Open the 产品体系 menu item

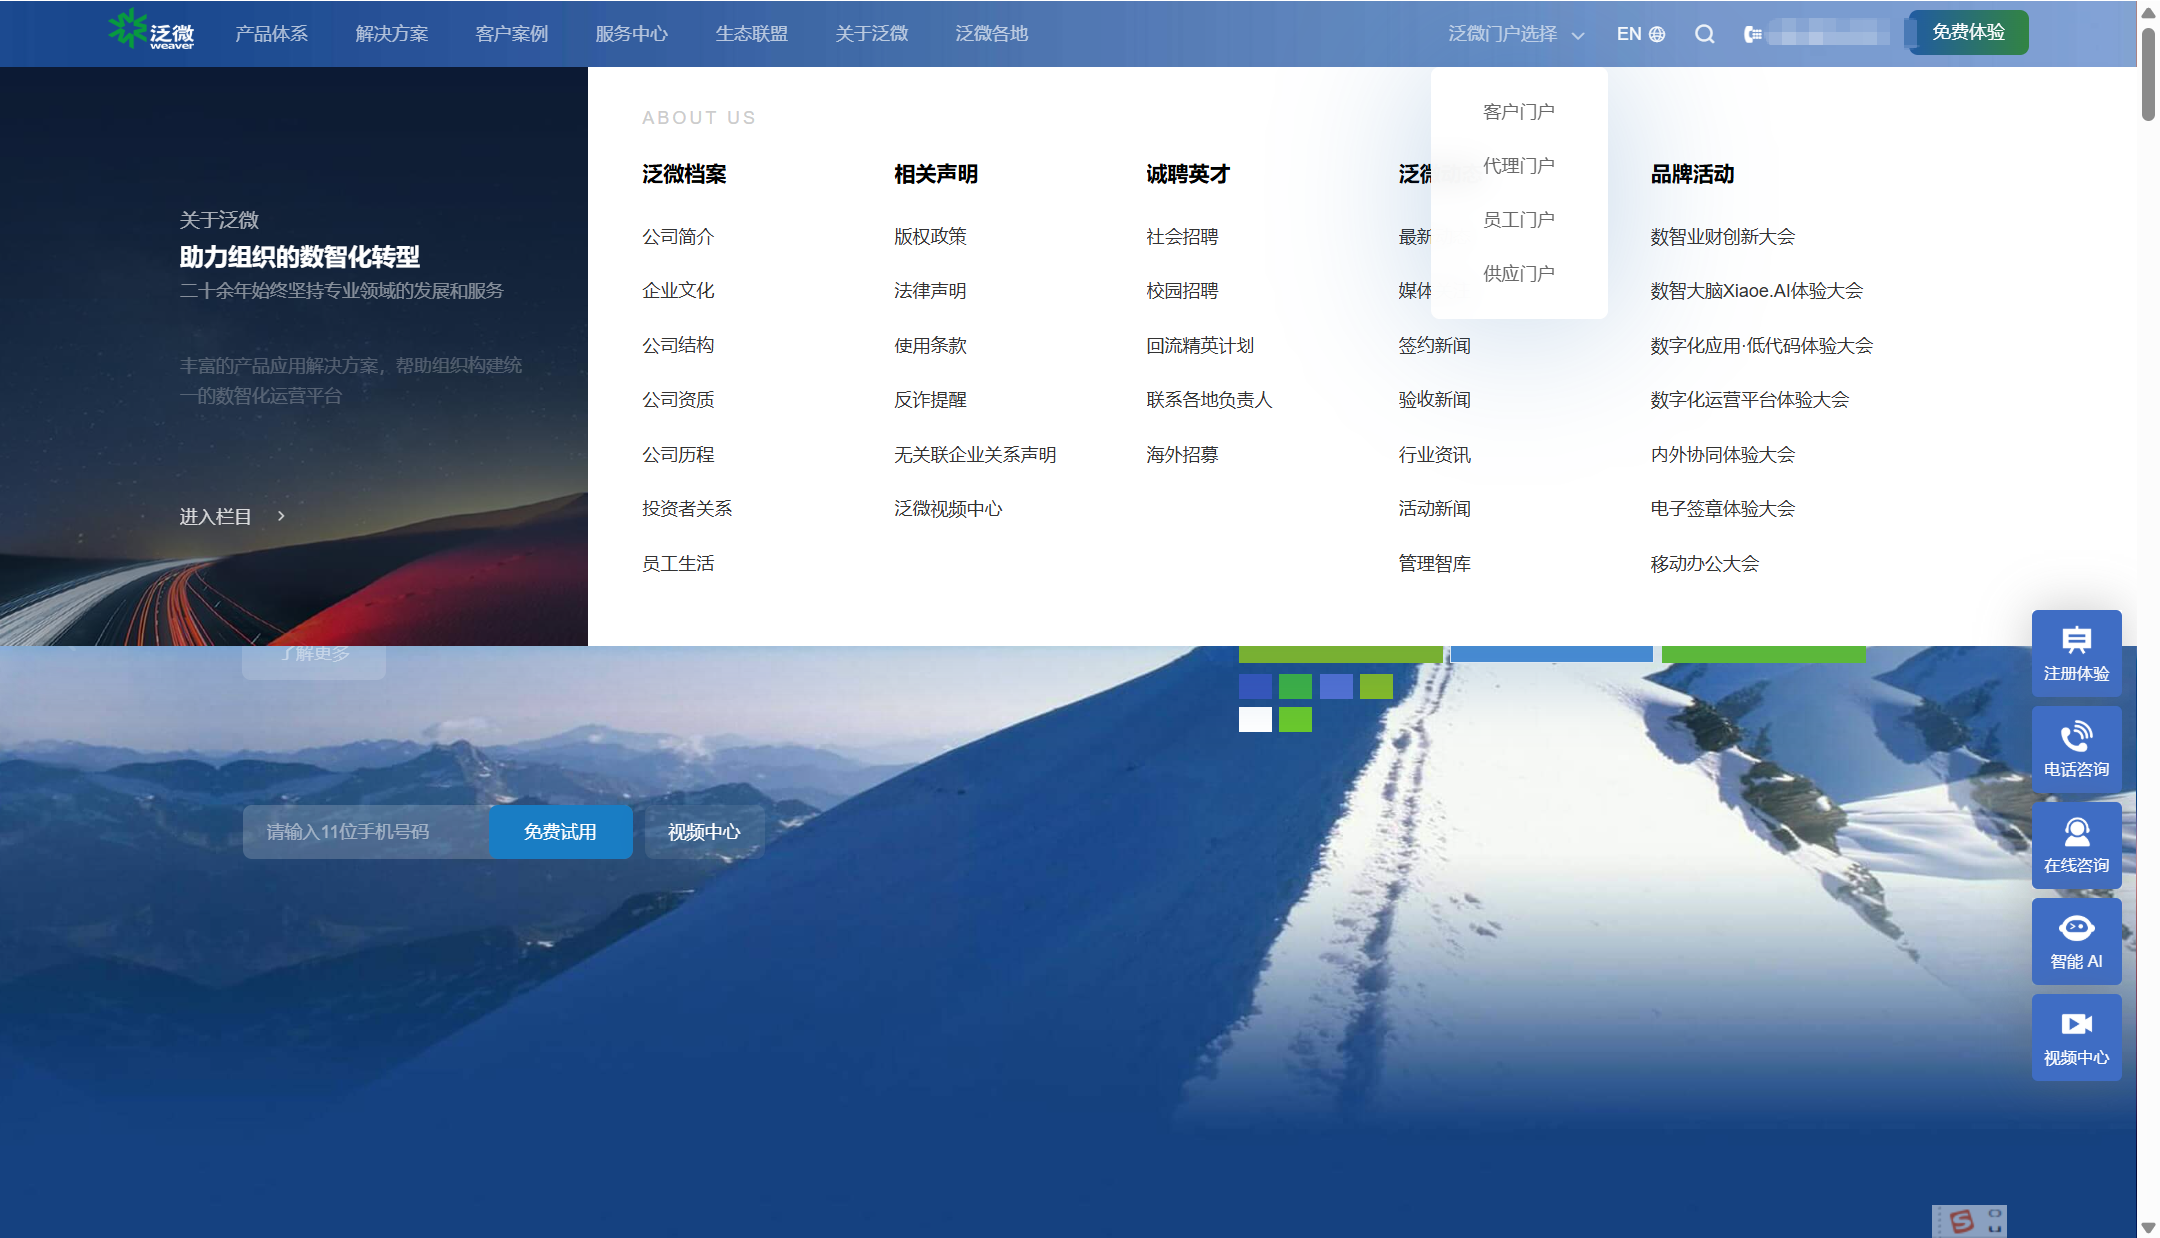click(x=271, y=34)
